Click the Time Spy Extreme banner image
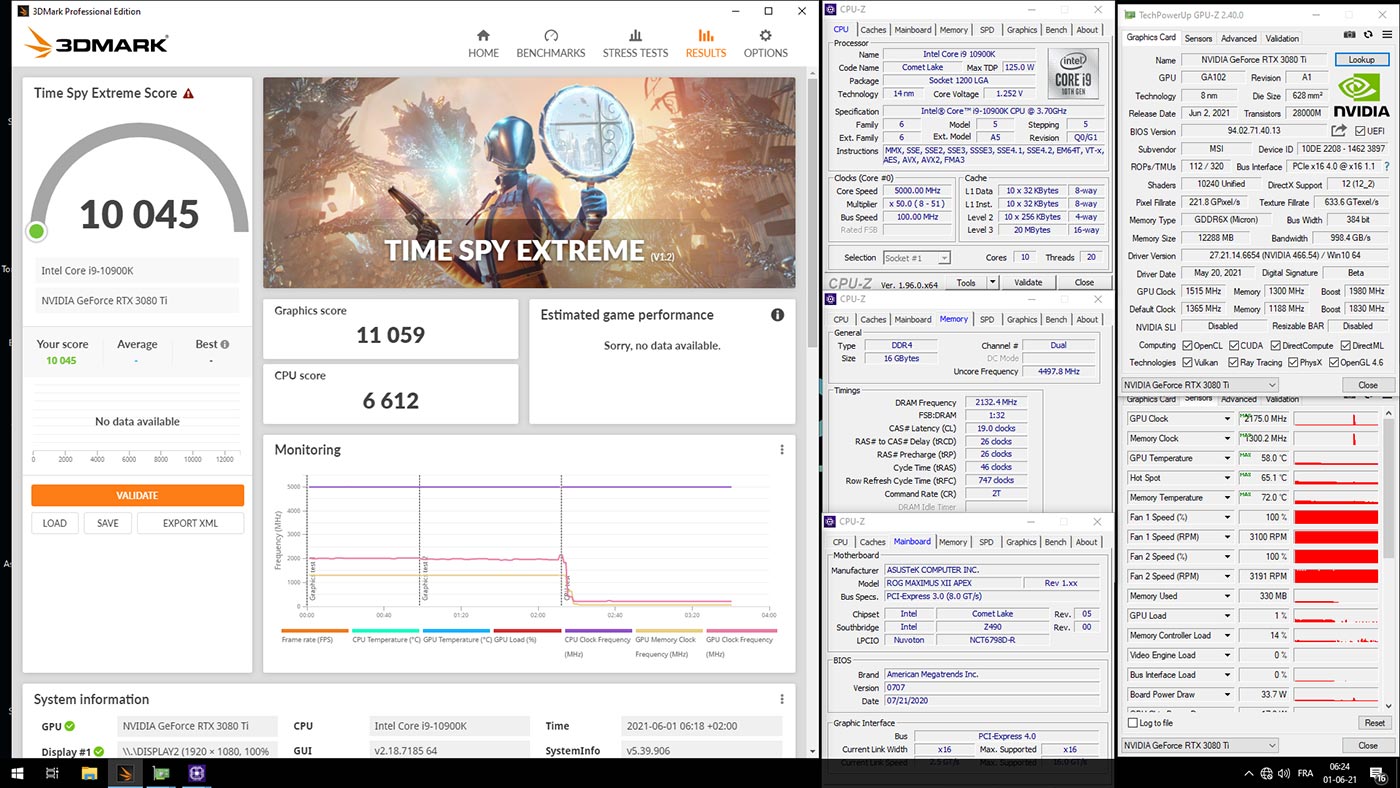Screen dimensions: 1400x788 coord(529,183)
